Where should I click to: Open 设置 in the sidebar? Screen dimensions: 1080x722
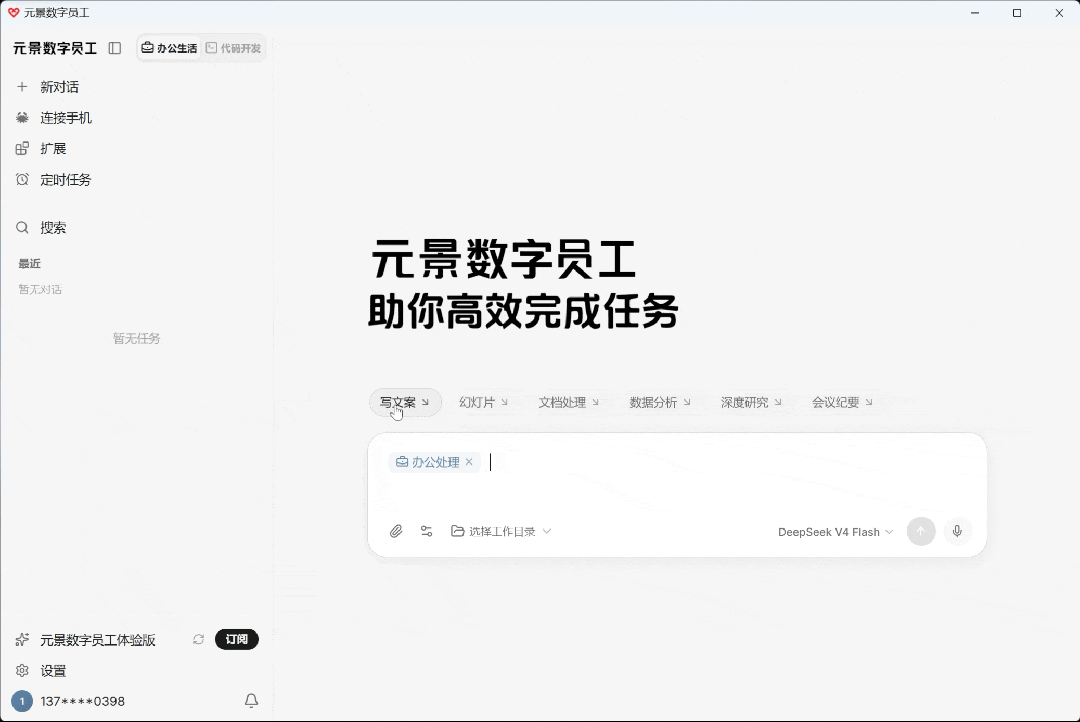(x=53, y=671)
